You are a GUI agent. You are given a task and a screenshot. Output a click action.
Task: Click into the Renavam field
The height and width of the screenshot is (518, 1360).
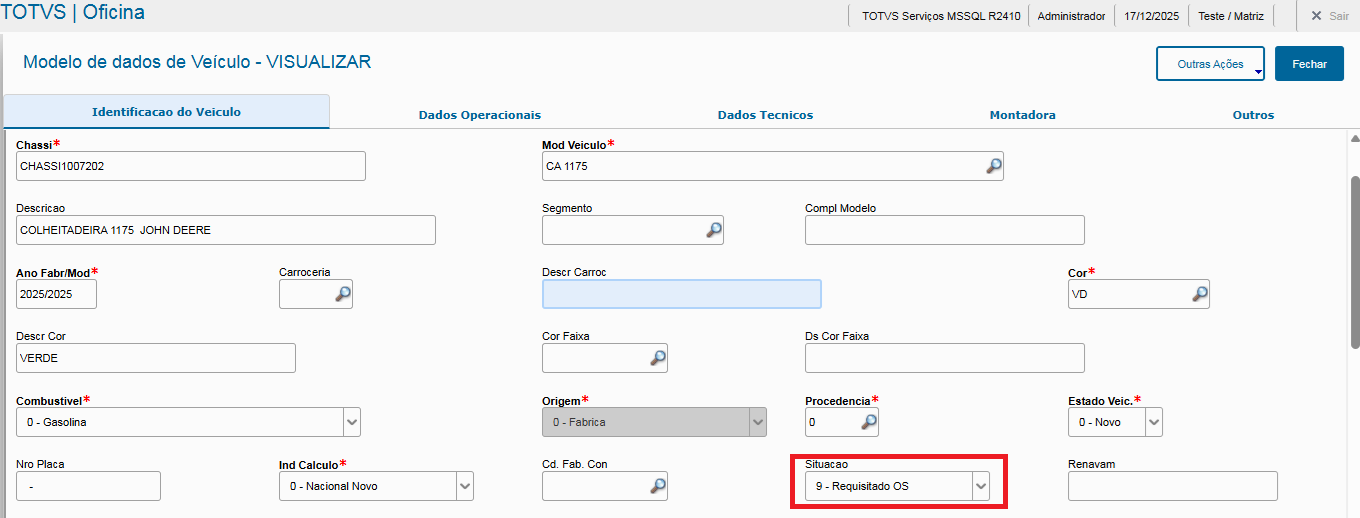coord(1172,486)
